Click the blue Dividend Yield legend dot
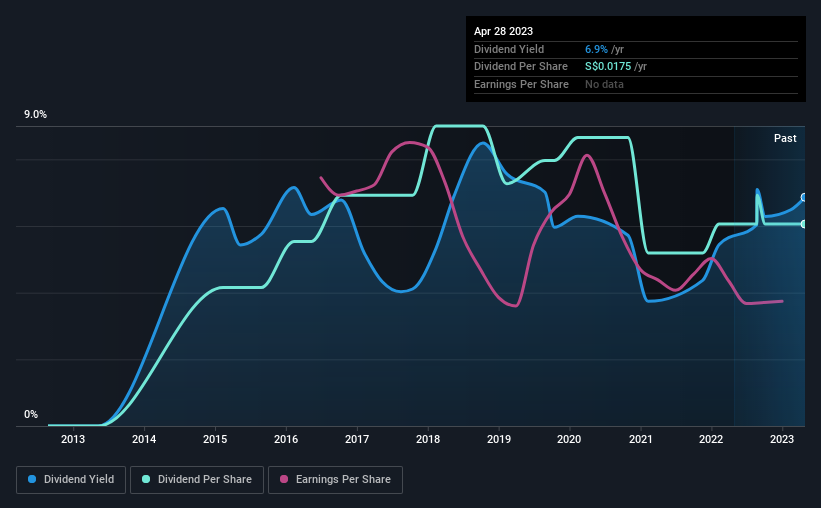Screen dimensions: 821x508 point(32,479)
